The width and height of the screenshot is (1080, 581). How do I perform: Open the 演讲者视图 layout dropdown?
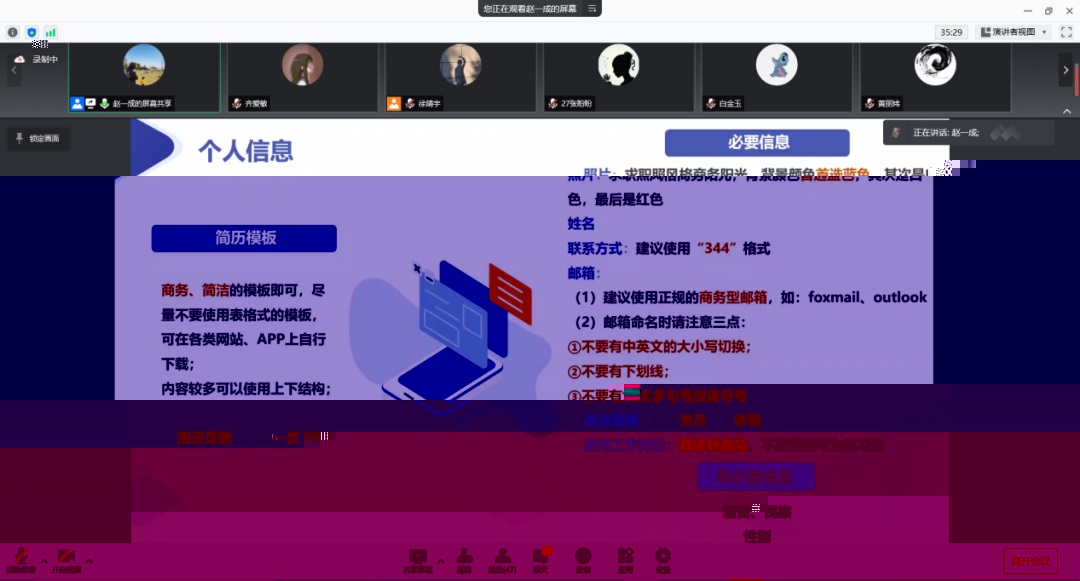1014,32
